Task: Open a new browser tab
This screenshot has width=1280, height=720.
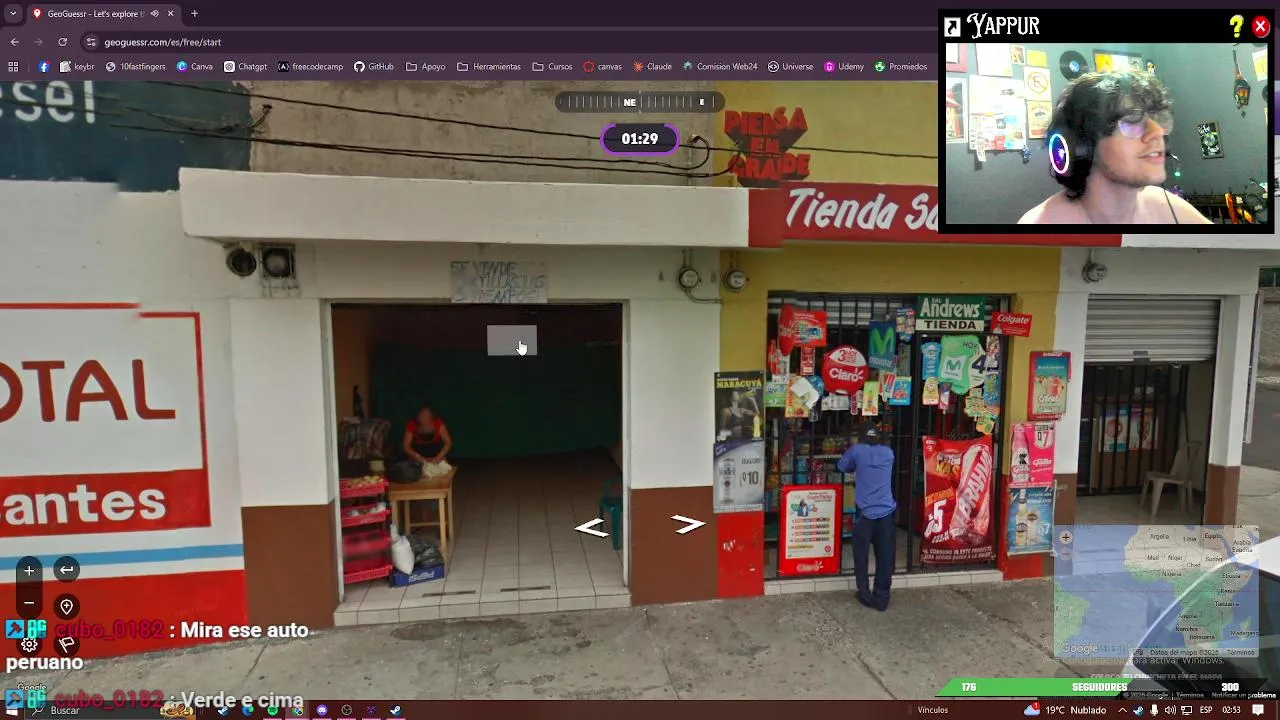Action: point(194,14)
